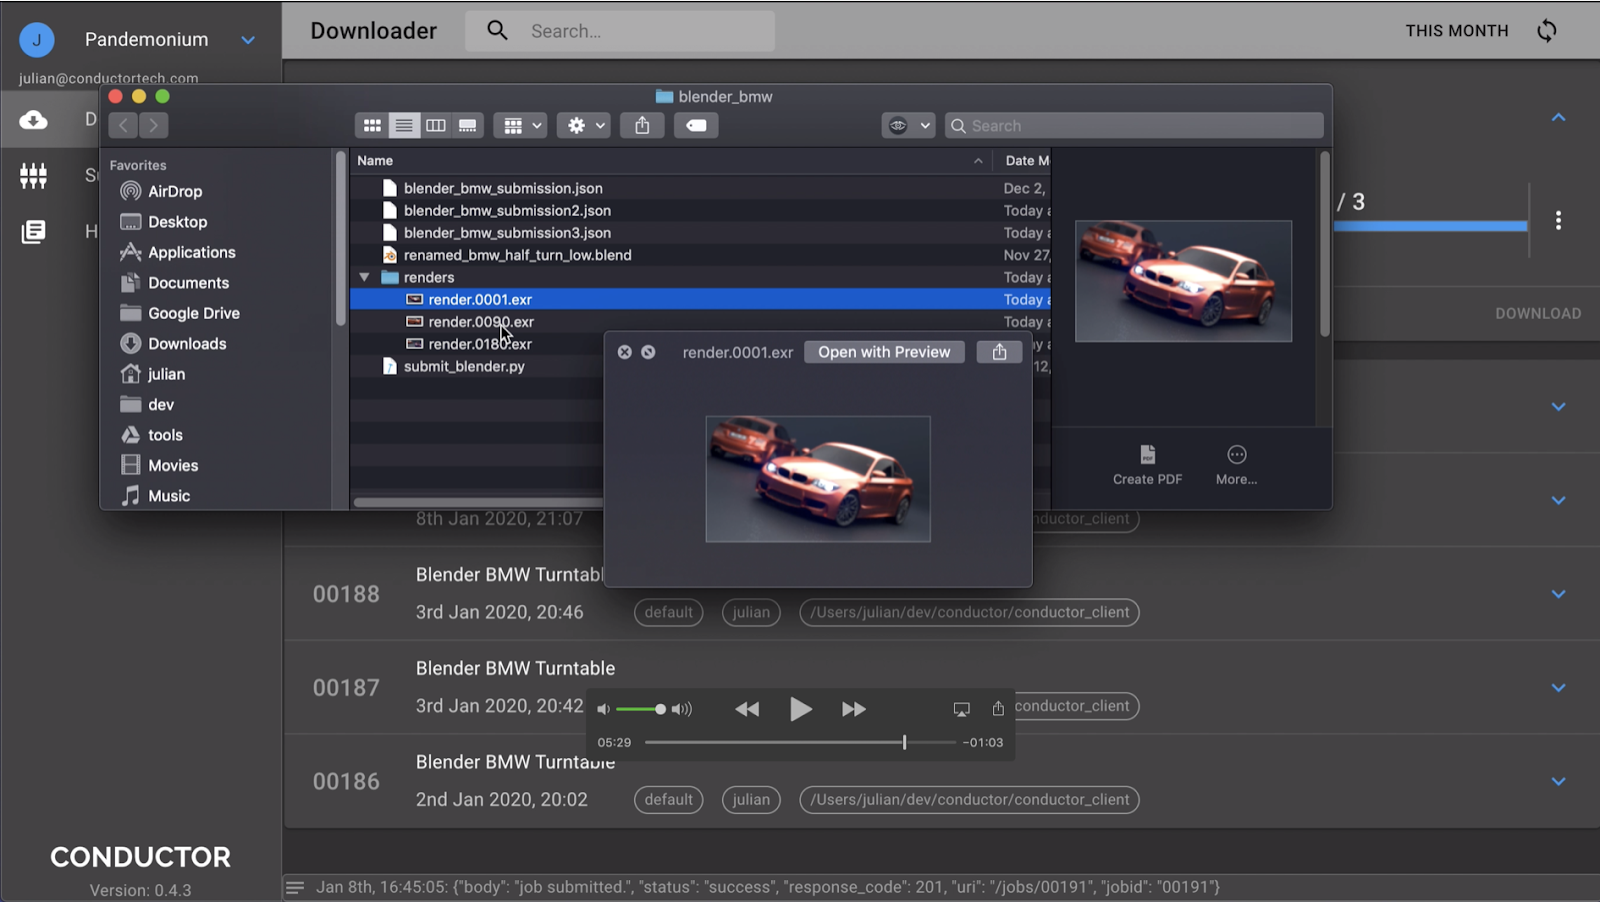Expand job 00187 details chevron

1558,688
